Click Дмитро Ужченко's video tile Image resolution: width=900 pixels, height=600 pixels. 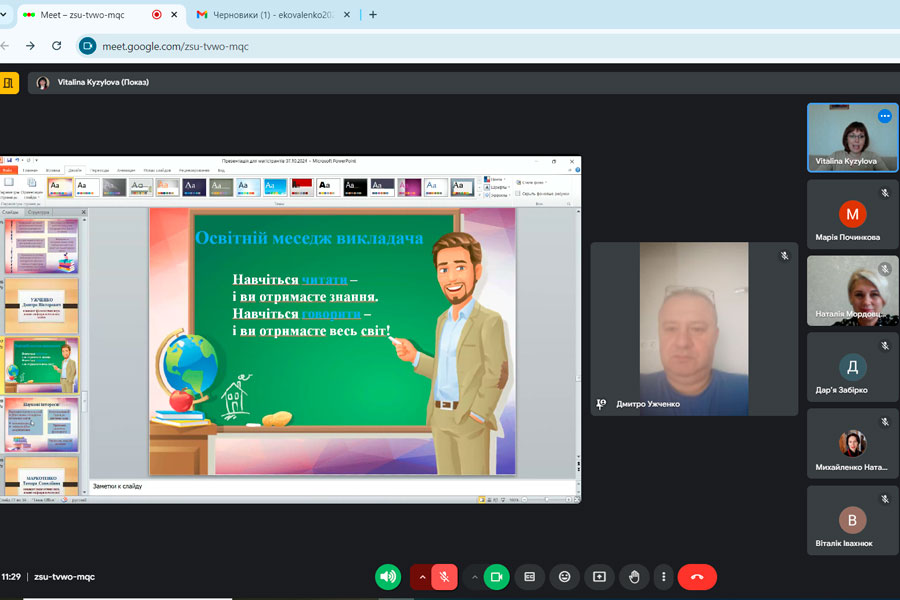[694, 328]
